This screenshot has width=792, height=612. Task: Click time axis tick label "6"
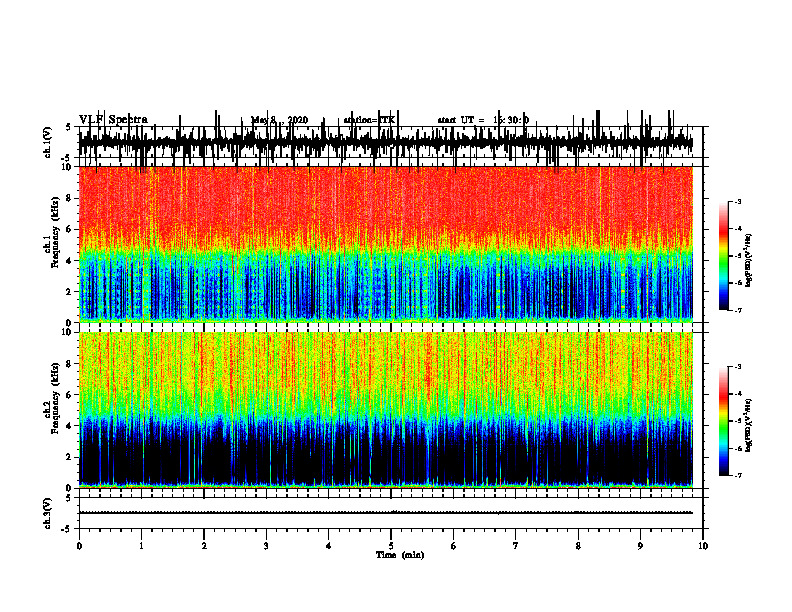click(x=453, y=546)
